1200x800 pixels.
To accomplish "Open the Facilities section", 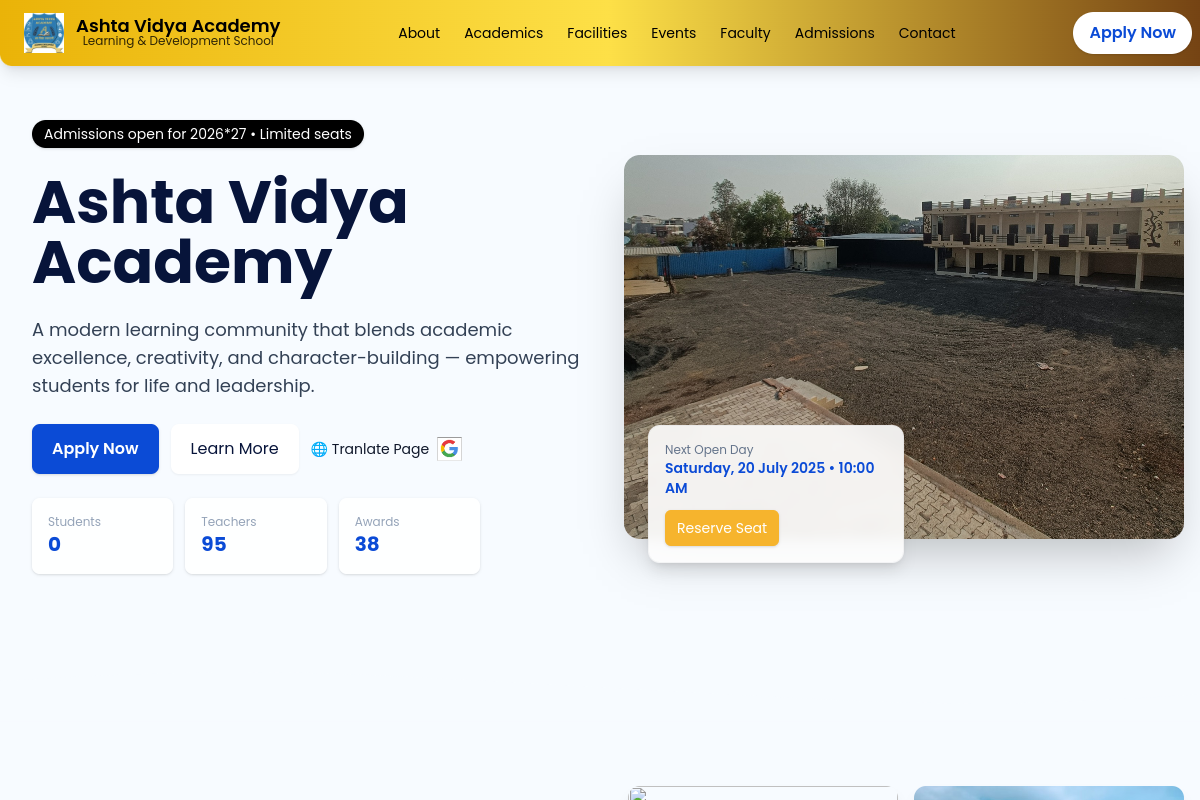I will point(597,33).
